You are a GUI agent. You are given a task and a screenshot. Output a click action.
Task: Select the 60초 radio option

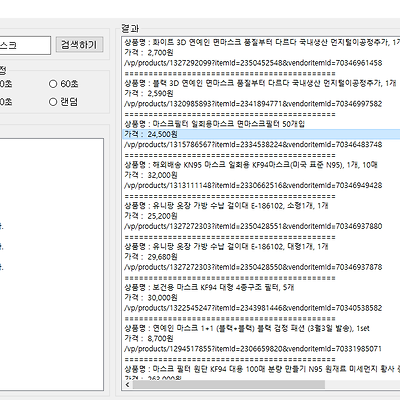[63, 84]
